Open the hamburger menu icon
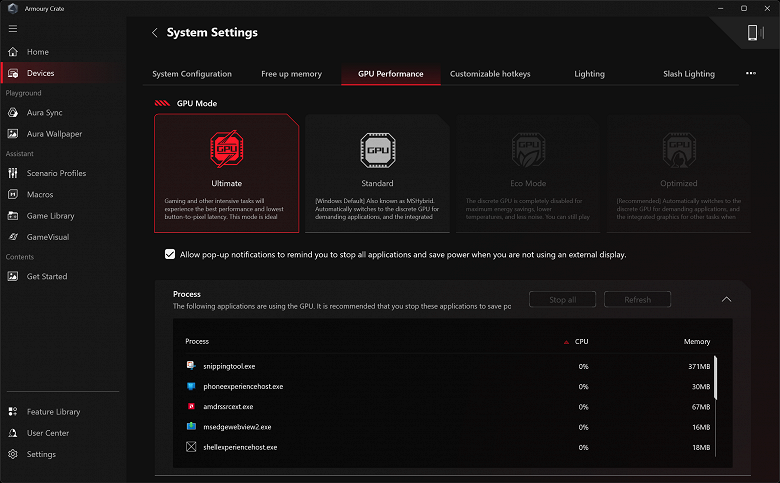The height and width of the screenshot is (483, 780). pyautogui.click(x=13, y=28)
